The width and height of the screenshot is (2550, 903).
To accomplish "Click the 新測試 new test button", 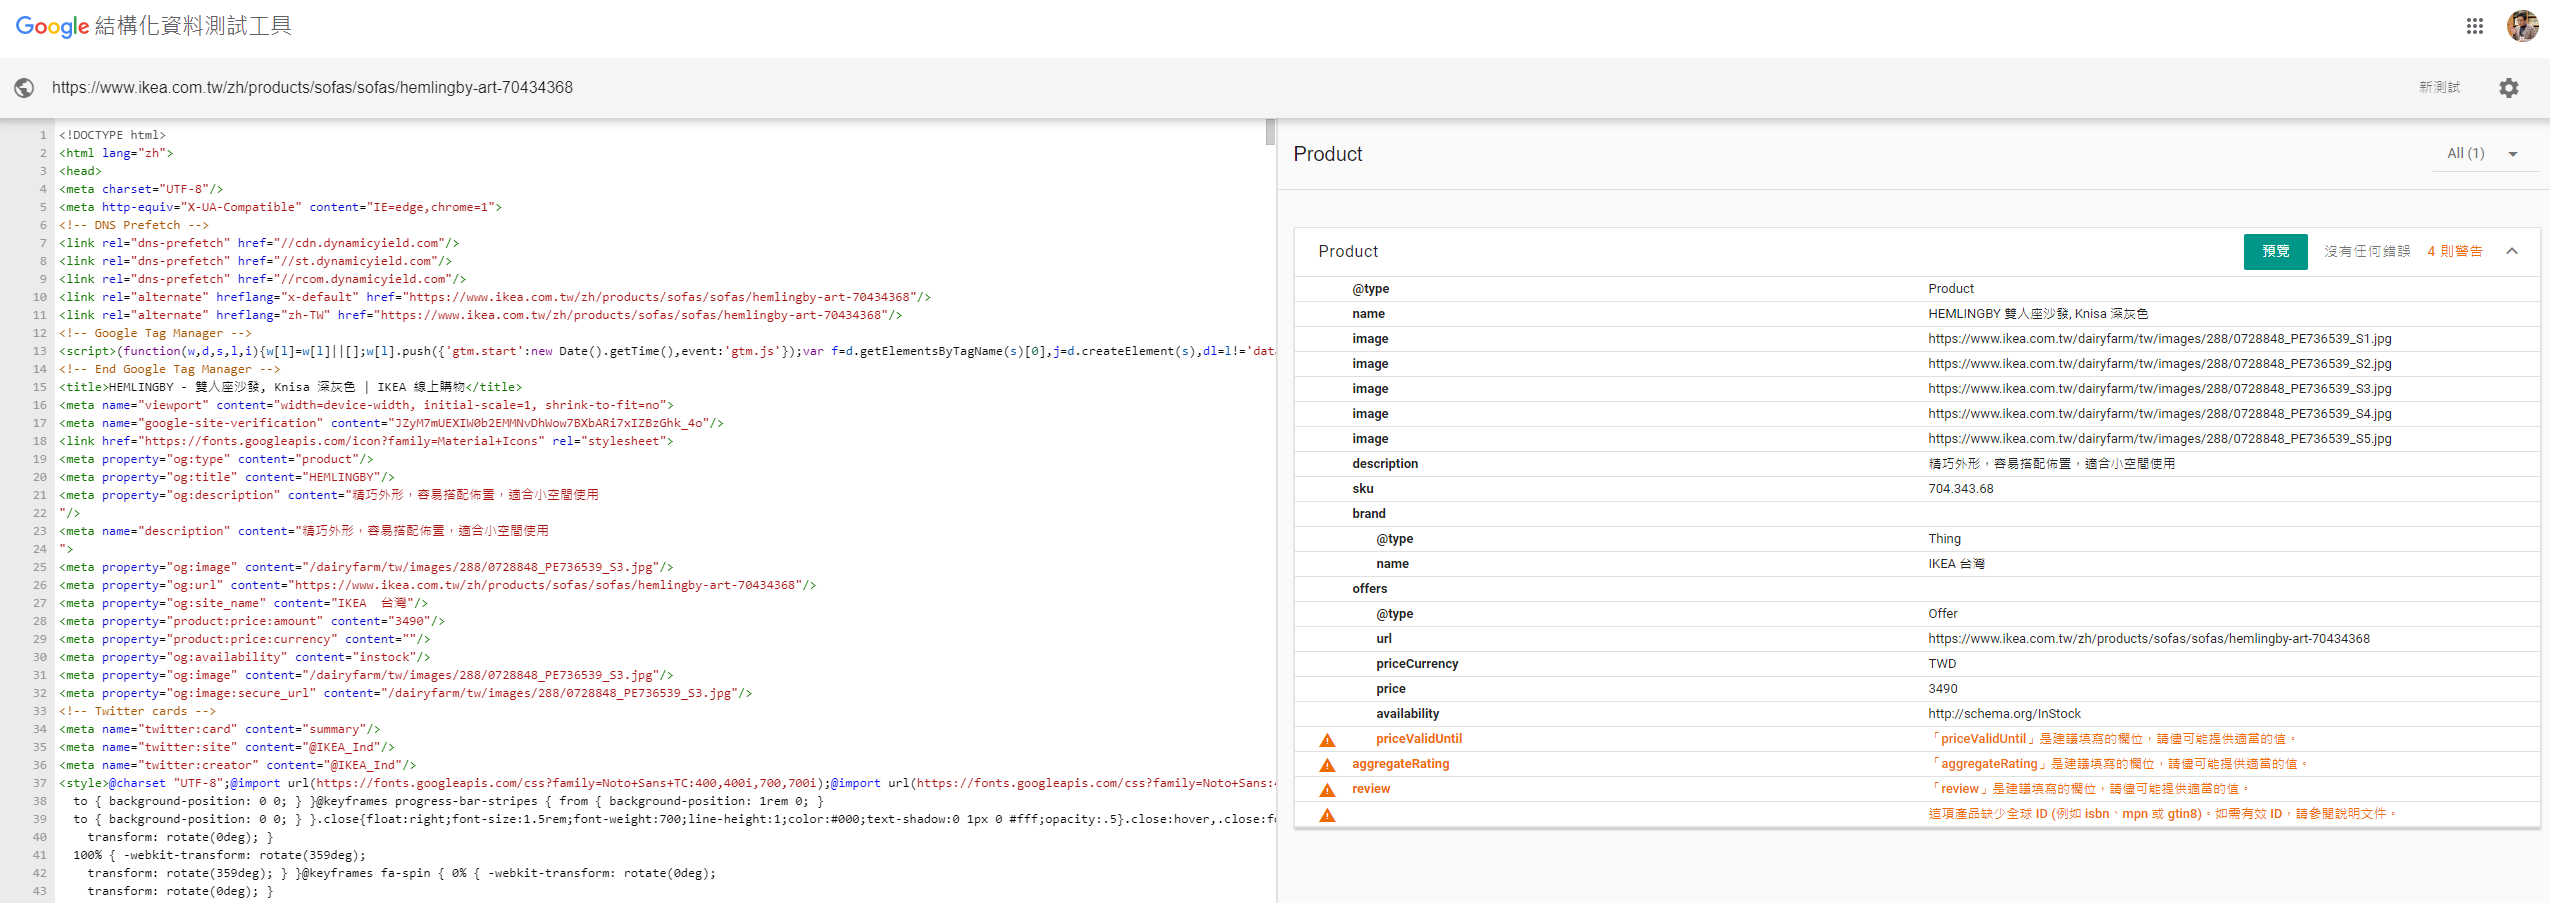I will click(2439, 88).
